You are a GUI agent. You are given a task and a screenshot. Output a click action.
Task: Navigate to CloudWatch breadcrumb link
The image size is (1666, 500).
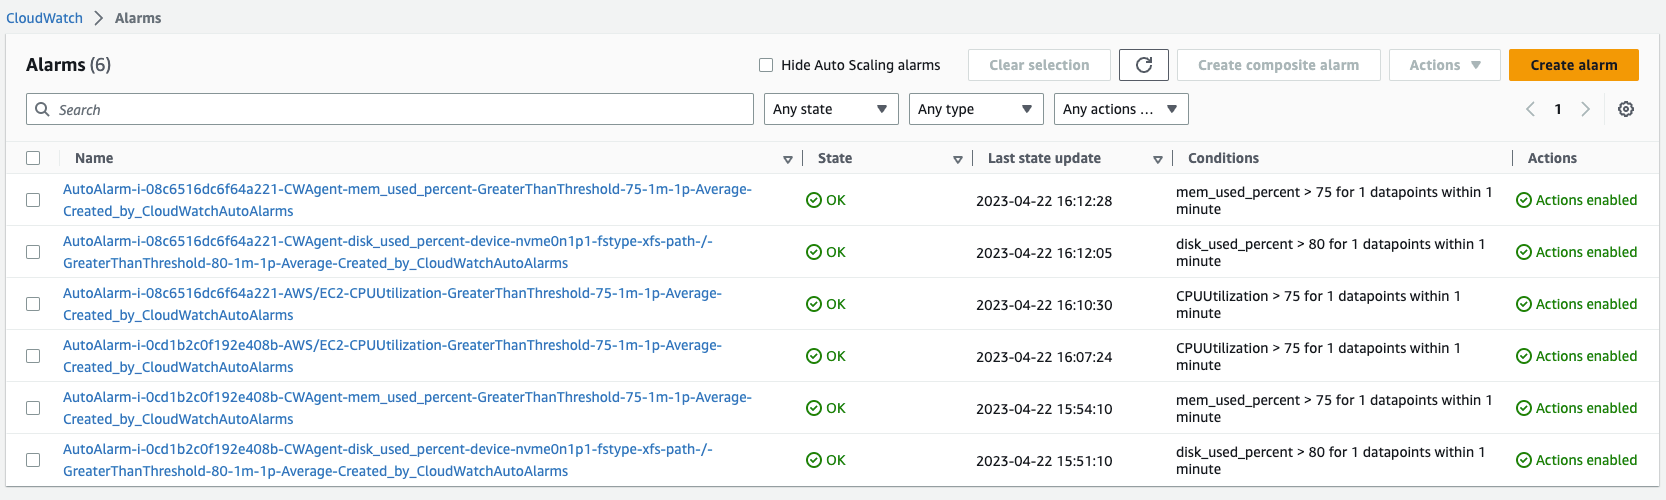point(45,18)
